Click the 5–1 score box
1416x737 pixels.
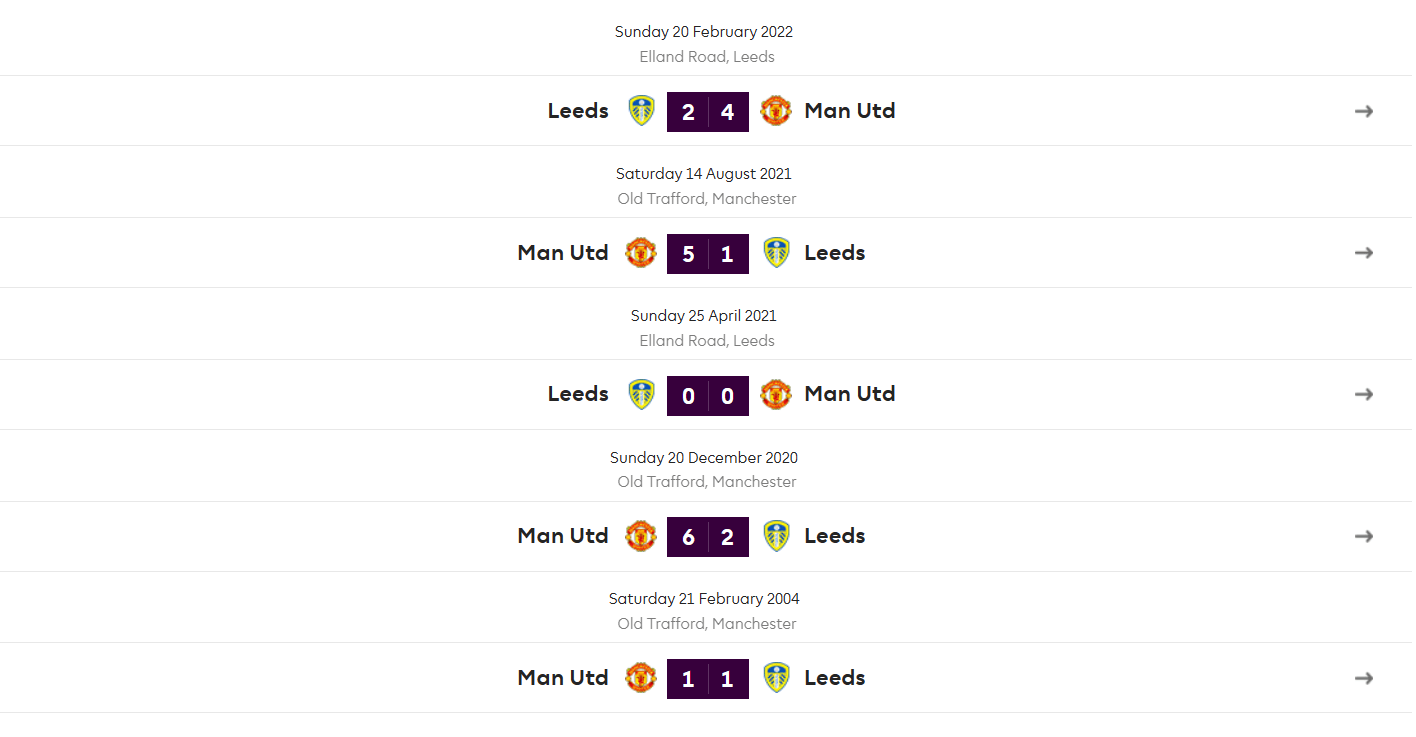(x=708, y=254)
